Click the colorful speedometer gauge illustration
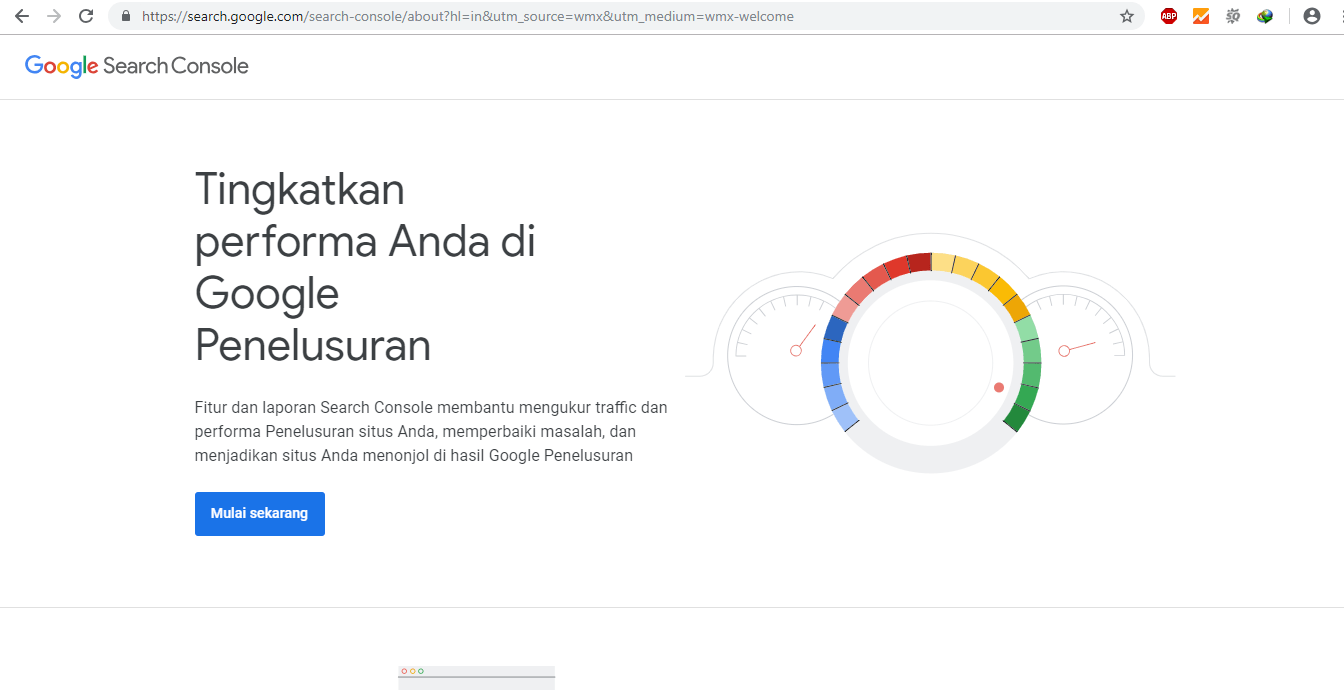The width and height of the screenshot is (1344, 690). (x=931, y=355)
